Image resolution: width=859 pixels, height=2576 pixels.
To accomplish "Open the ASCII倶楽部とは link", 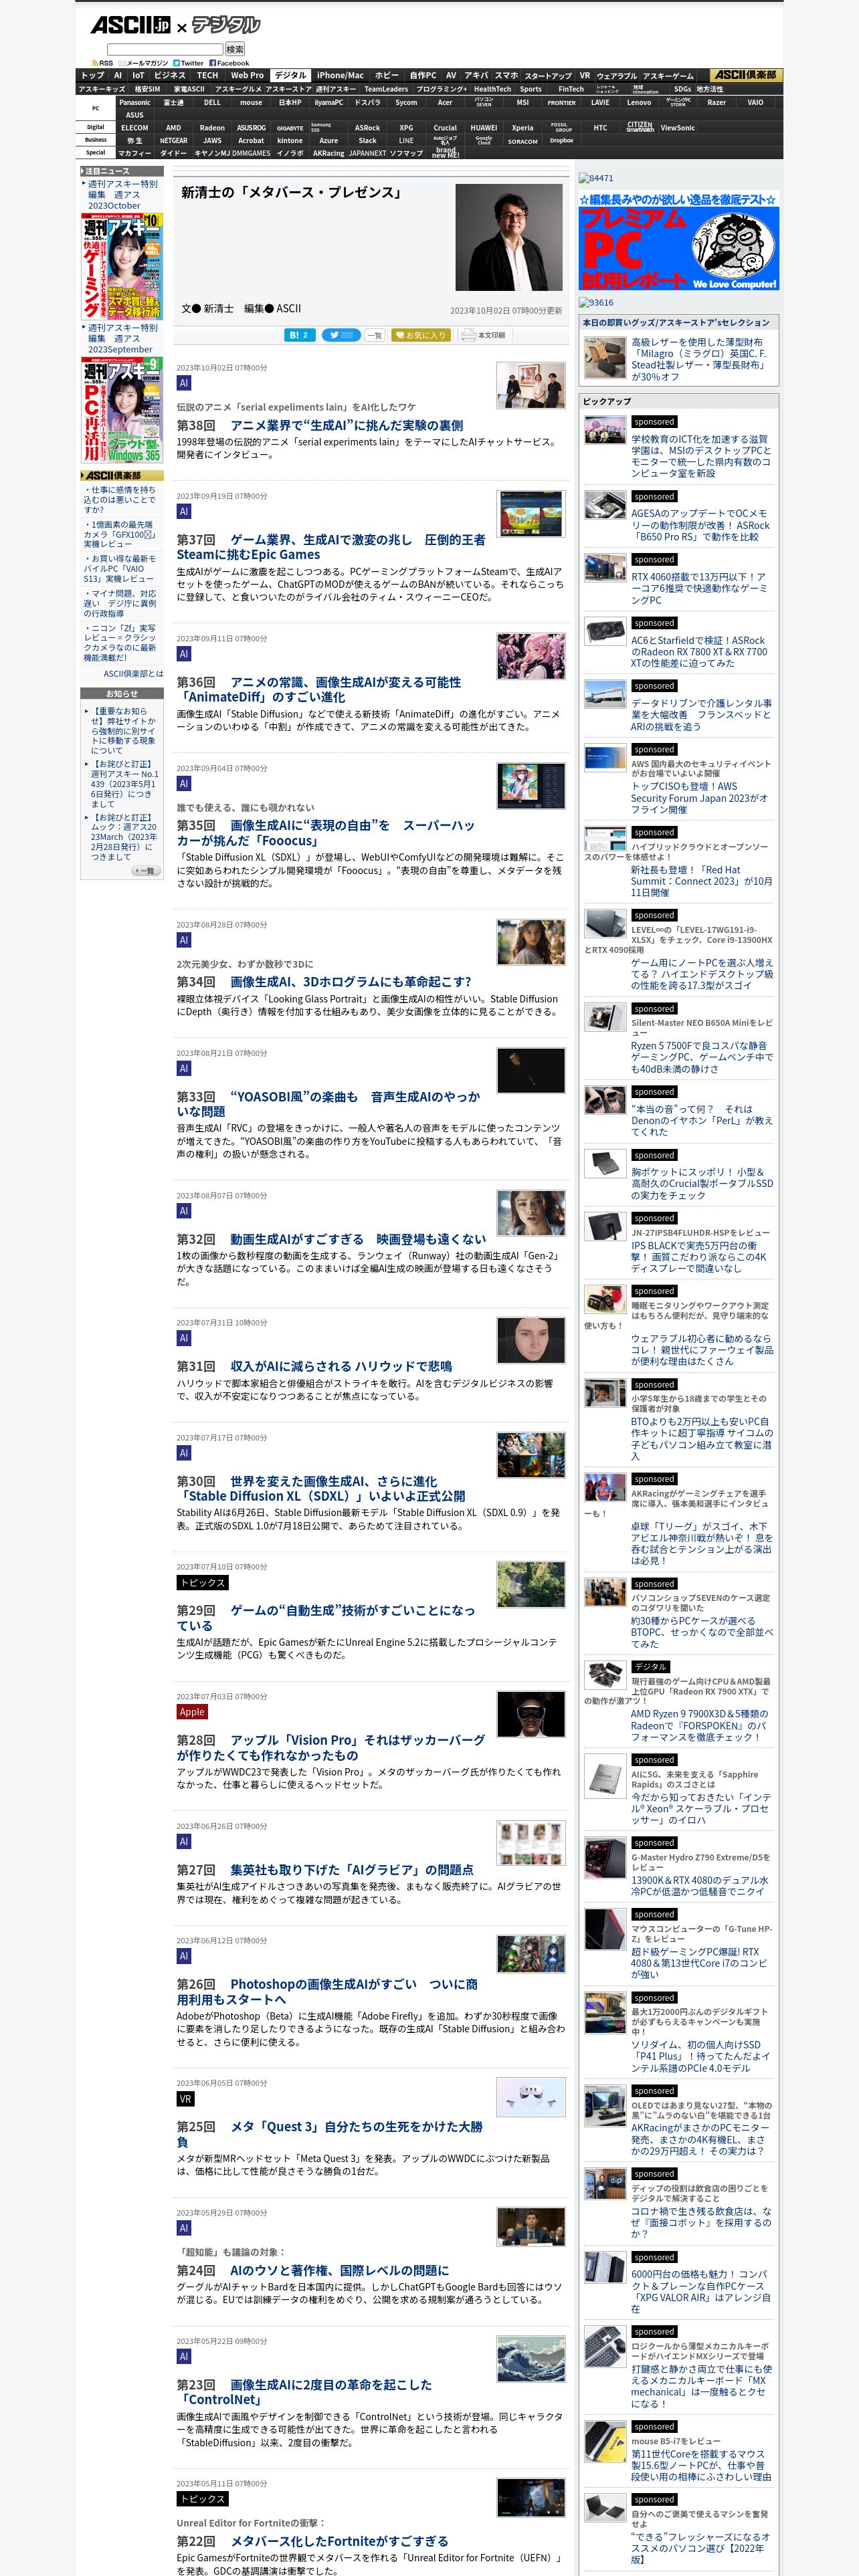I will point(133,674).
